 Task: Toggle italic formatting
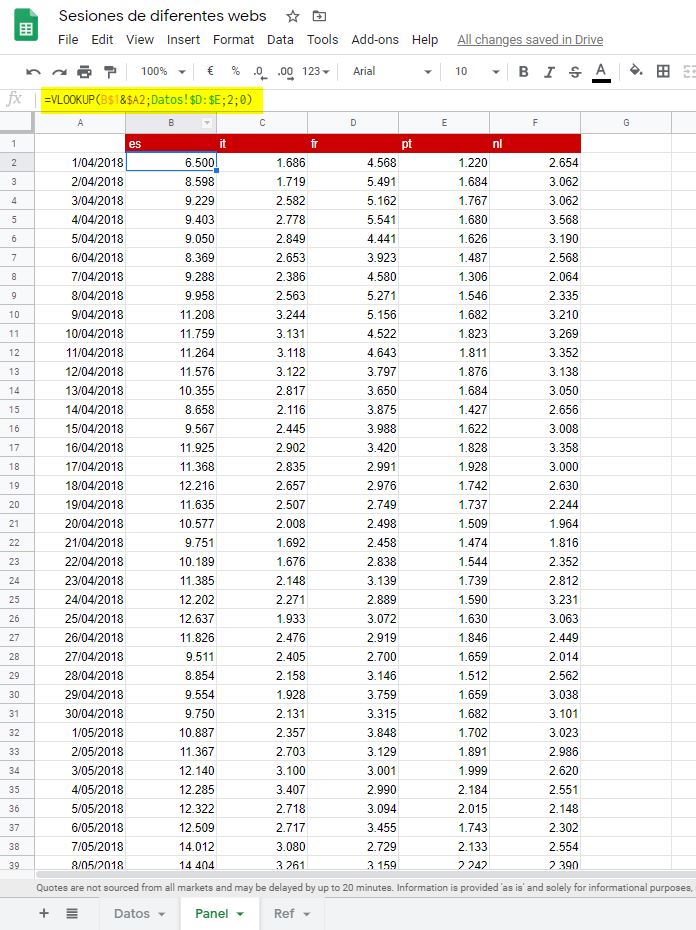coord(549,72)
